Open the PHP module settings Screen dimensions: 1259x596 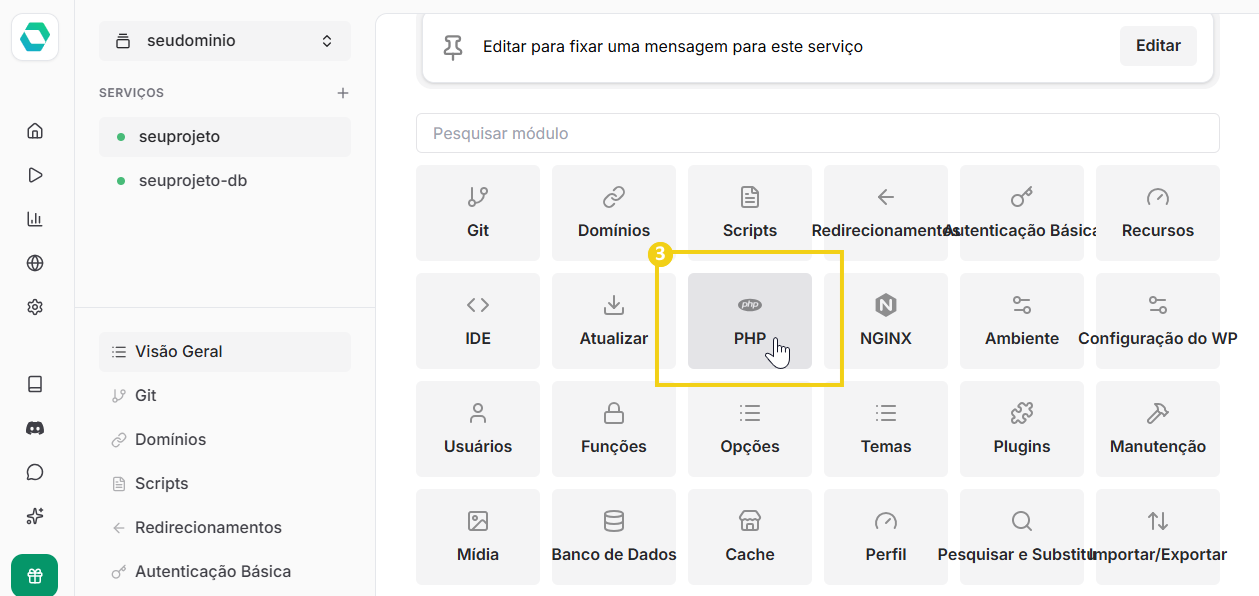click(x=749, y=320)
